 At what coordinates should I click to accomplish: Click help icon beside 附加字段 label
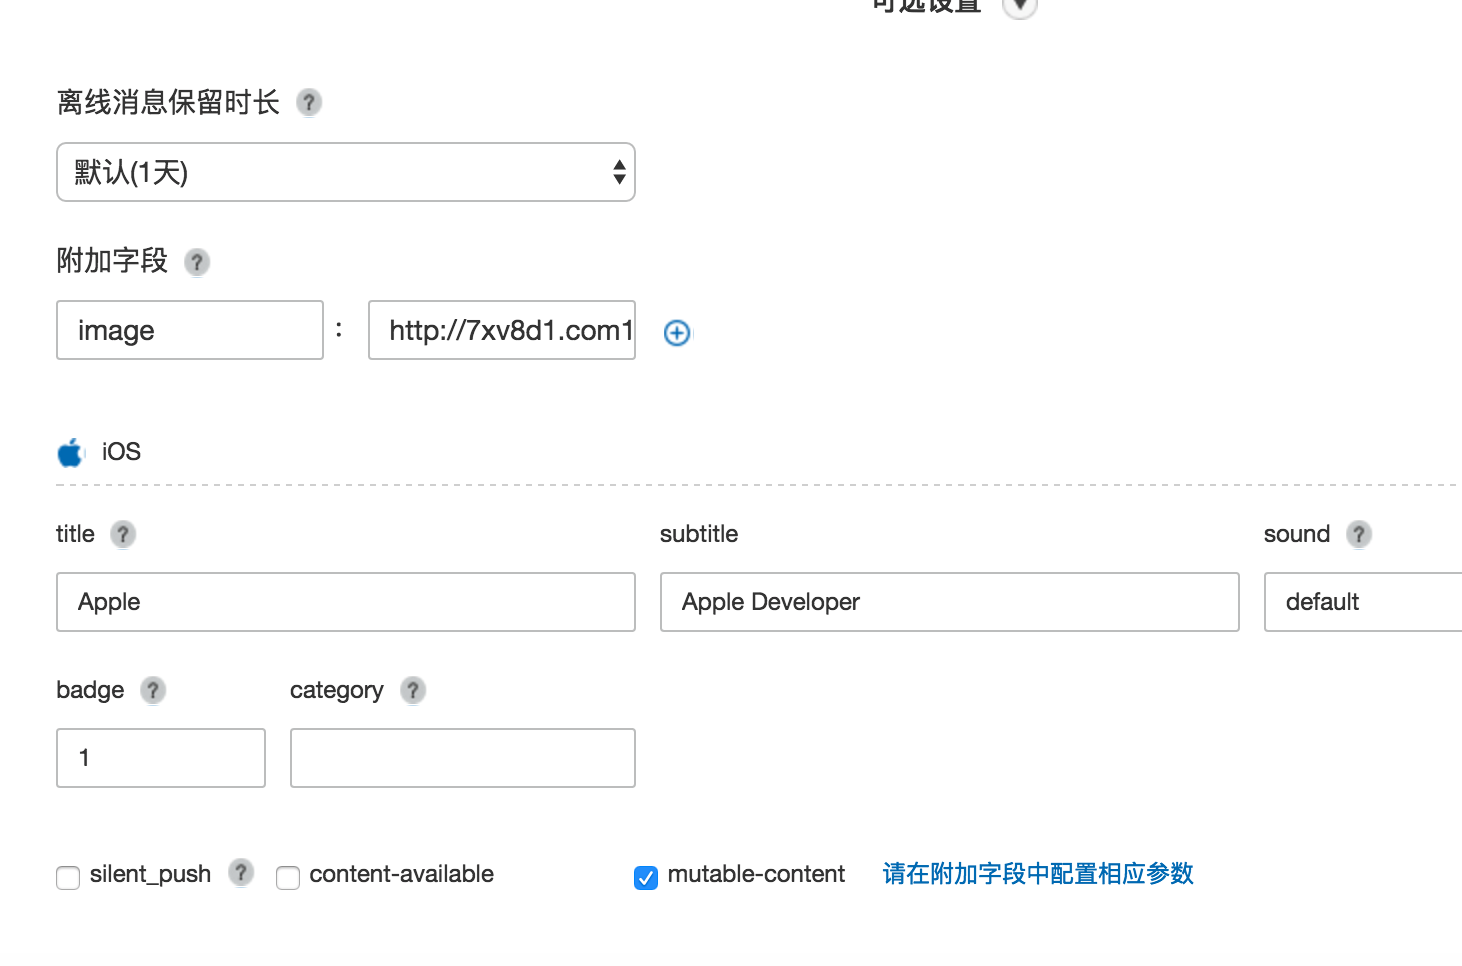[197, 262]
